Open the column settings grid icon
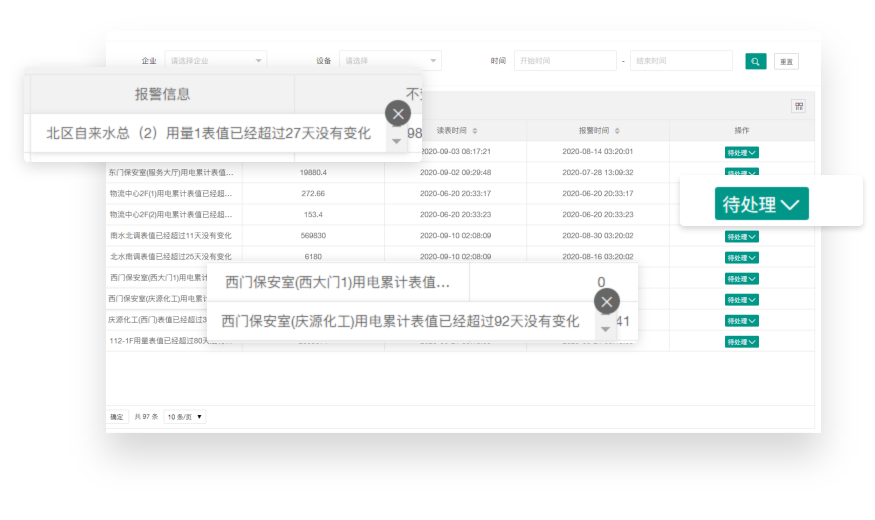 click(798, 106)
